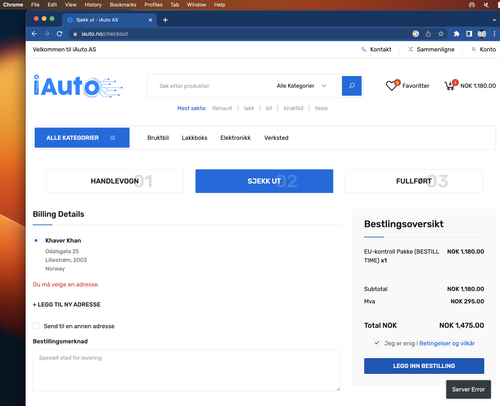Open the History menu in menu bar
Image resolution: width=500 pixels, height=406 pixels.
click(x=93, y=5)
